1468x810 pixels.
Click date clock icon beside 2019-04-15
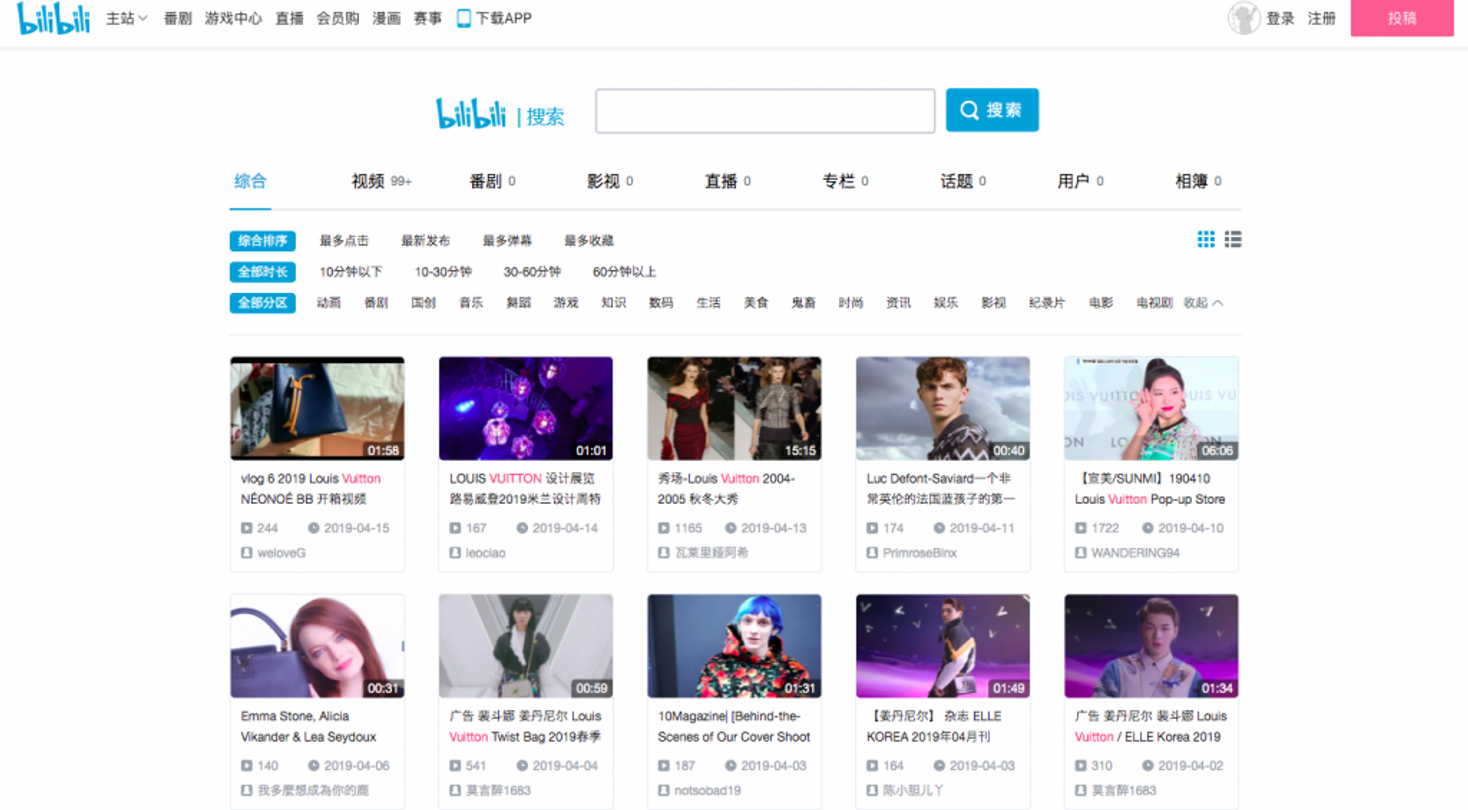pyautogui.click(x=313, y=528)
